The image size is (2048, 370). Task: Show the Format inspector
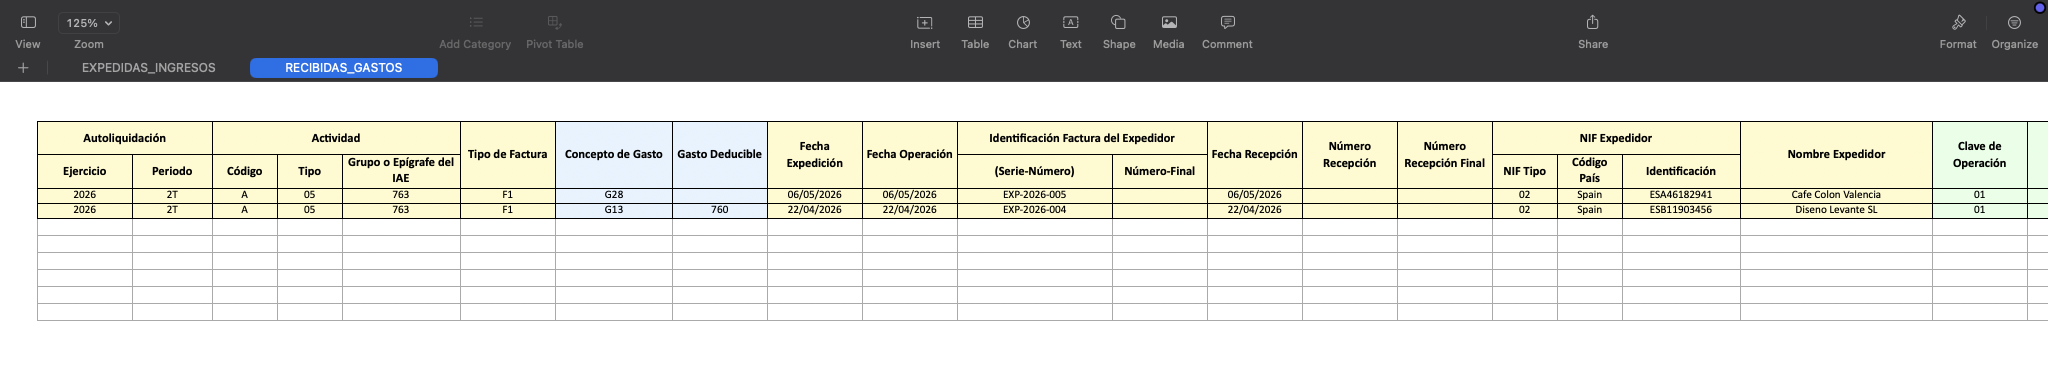pyautogui.click(x=1958, y=22)
